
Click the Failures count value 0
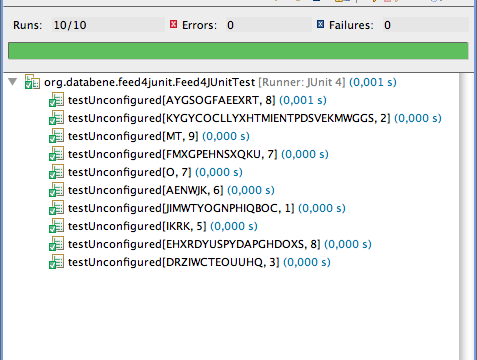pos(425,25)
